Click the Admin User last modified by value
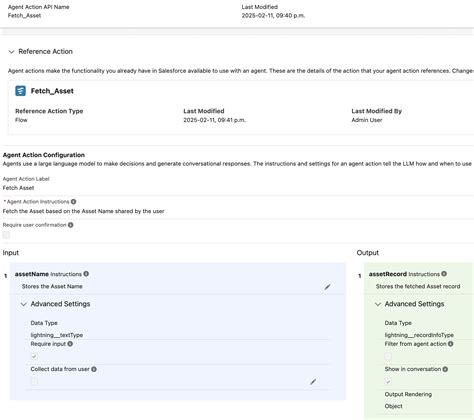 click(367, 120)
